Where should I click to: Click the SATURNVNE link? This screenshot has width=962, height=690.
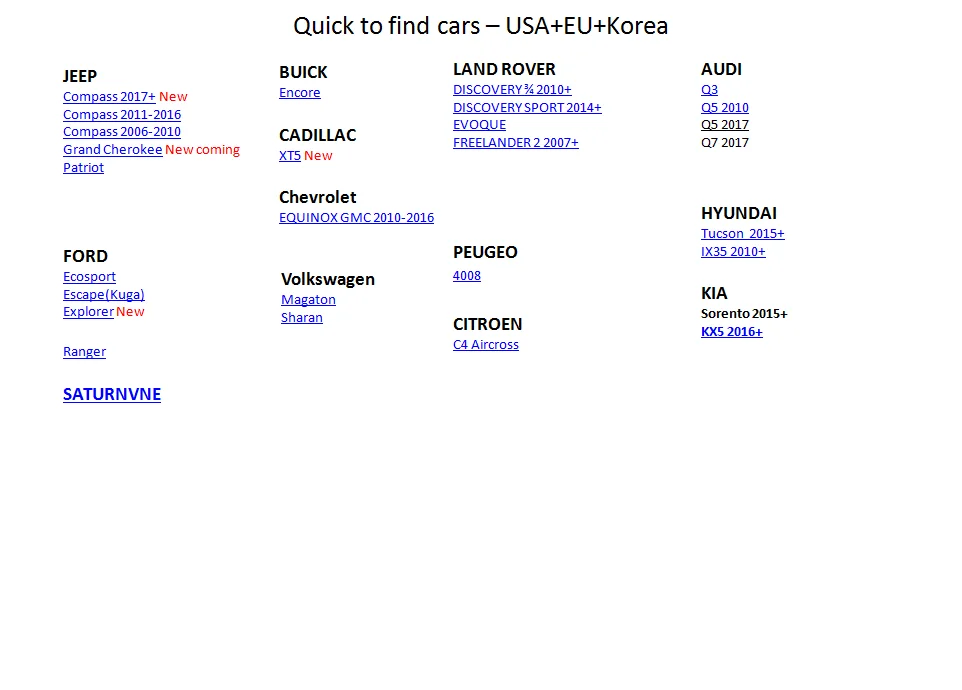click(x=111, y=395)
